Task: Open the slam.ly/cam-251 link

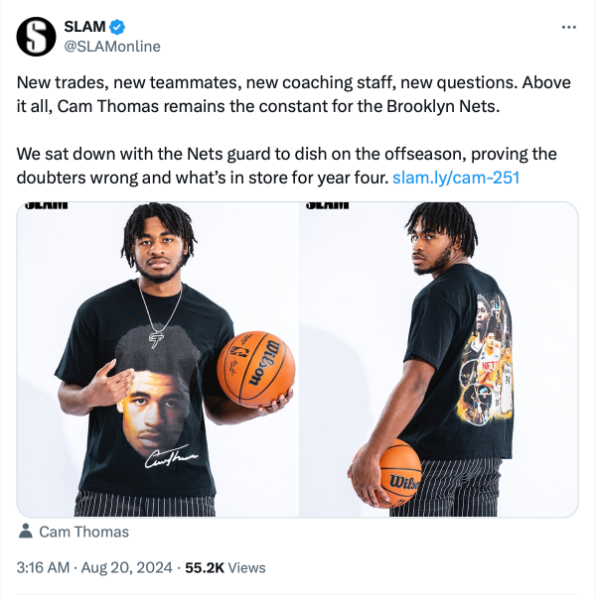Action: pos(456,177)
